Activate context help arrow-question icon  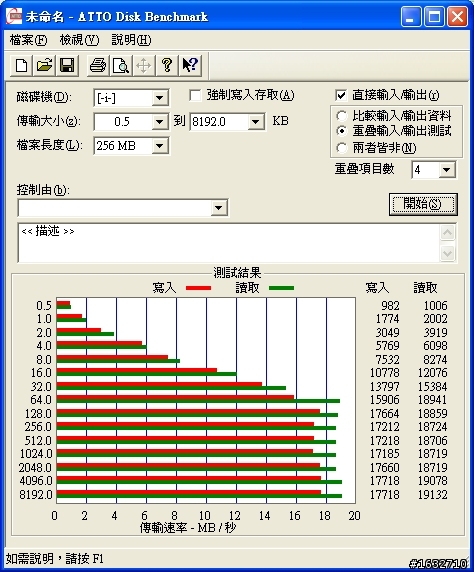pyautogui.click(x=190, y=66)
